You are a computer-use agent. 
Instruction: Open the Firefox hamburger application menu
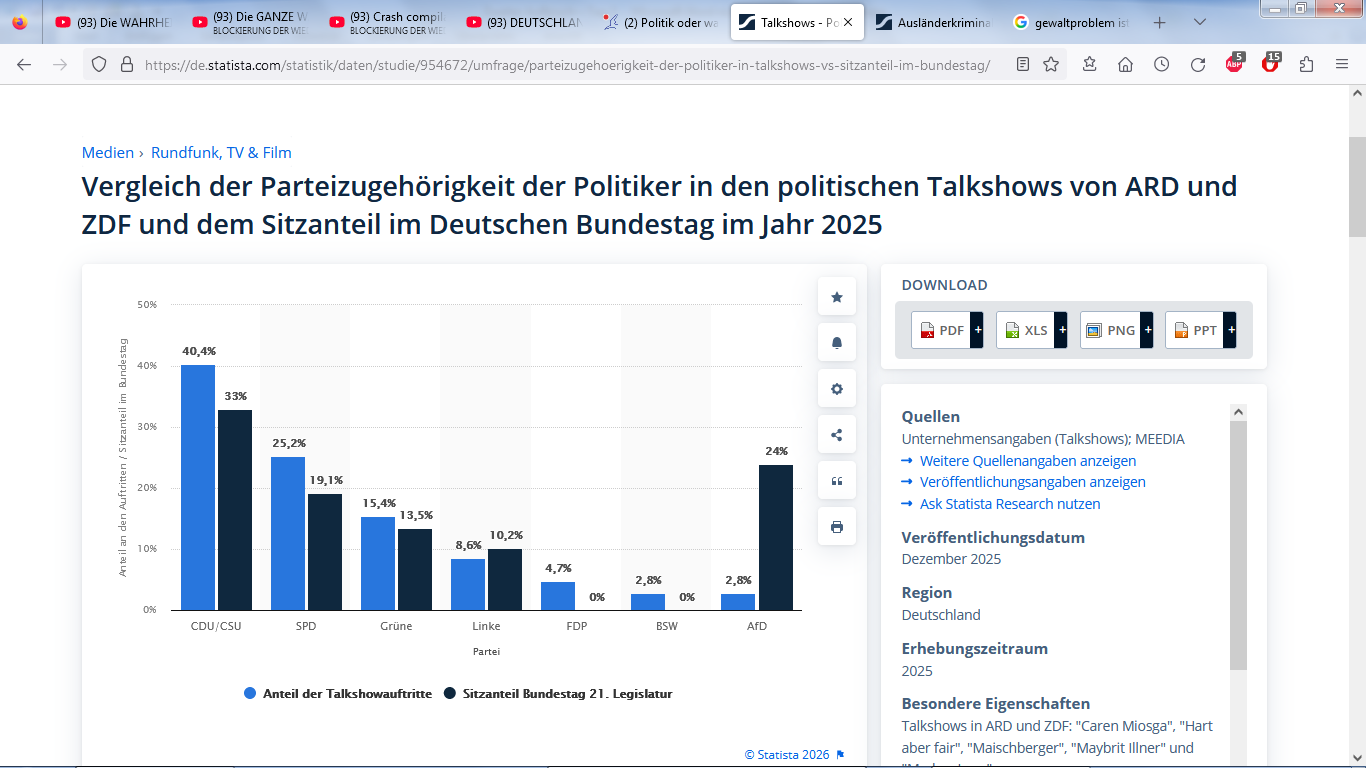(1342, 65)
